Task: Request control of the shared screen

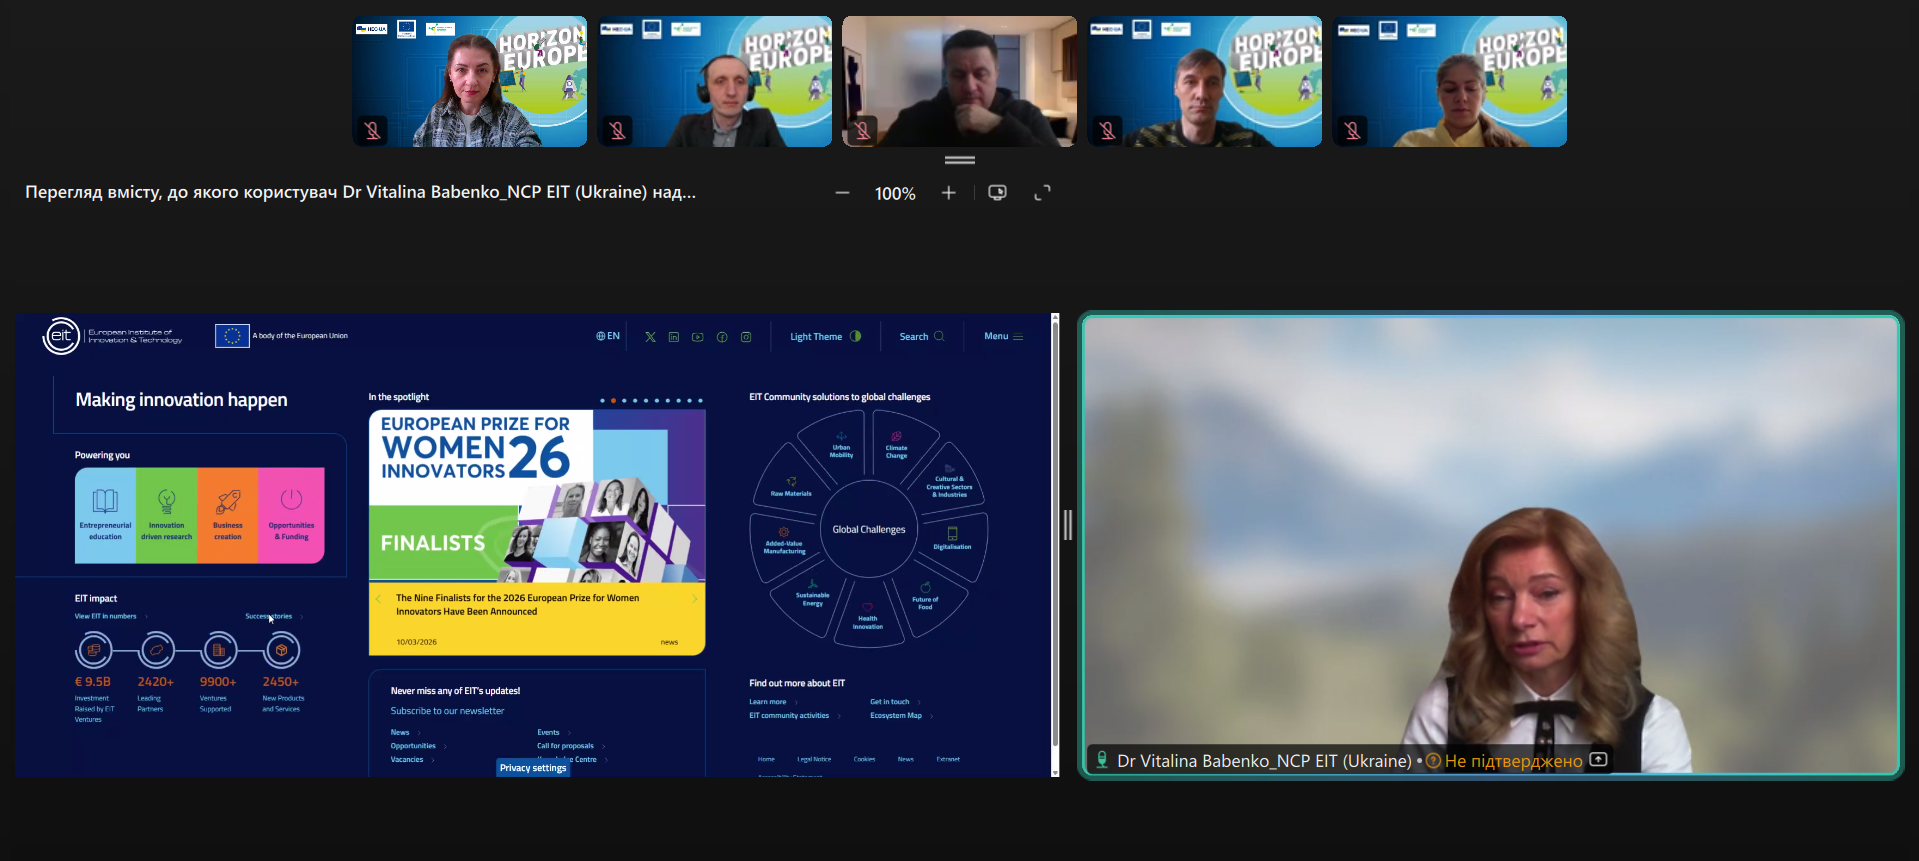Action: [997, 193]
